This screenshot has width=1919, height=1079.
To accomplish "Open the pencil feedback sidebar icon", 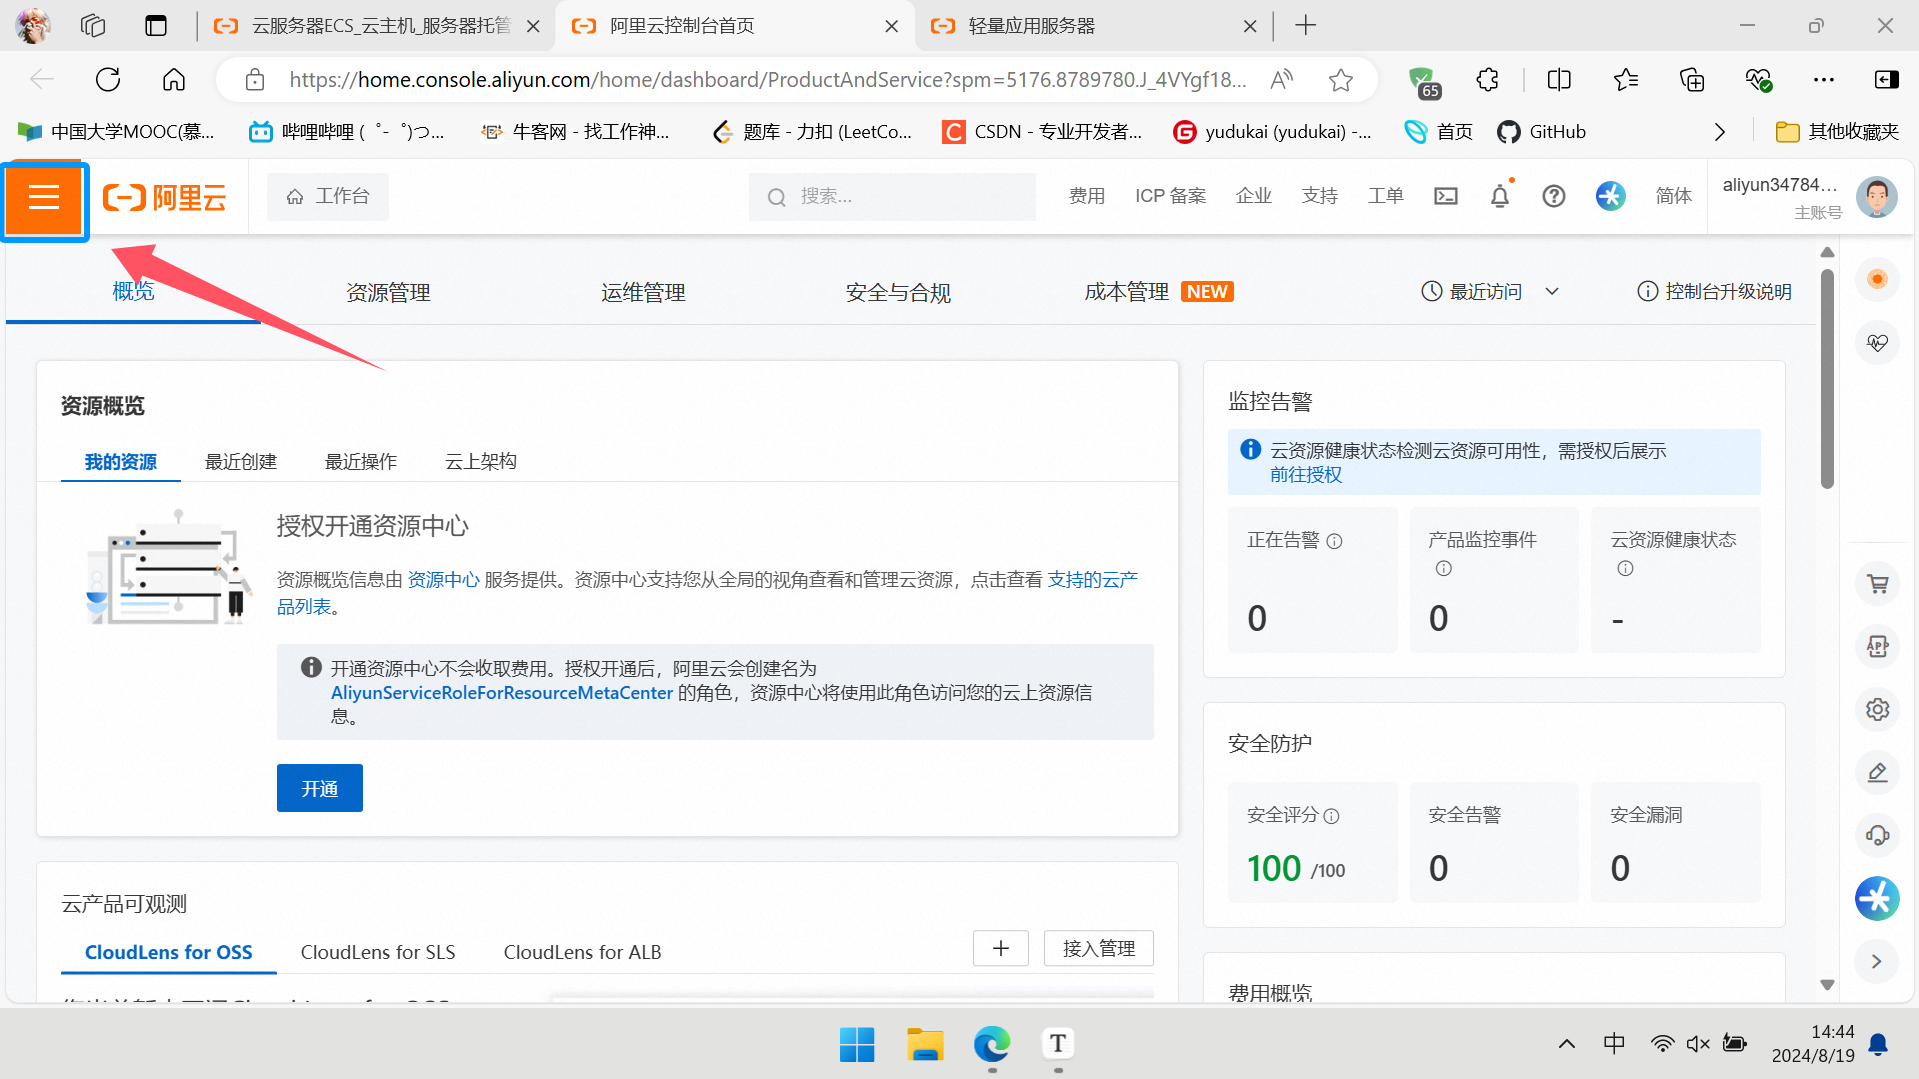I will [x=1878, y=772].
